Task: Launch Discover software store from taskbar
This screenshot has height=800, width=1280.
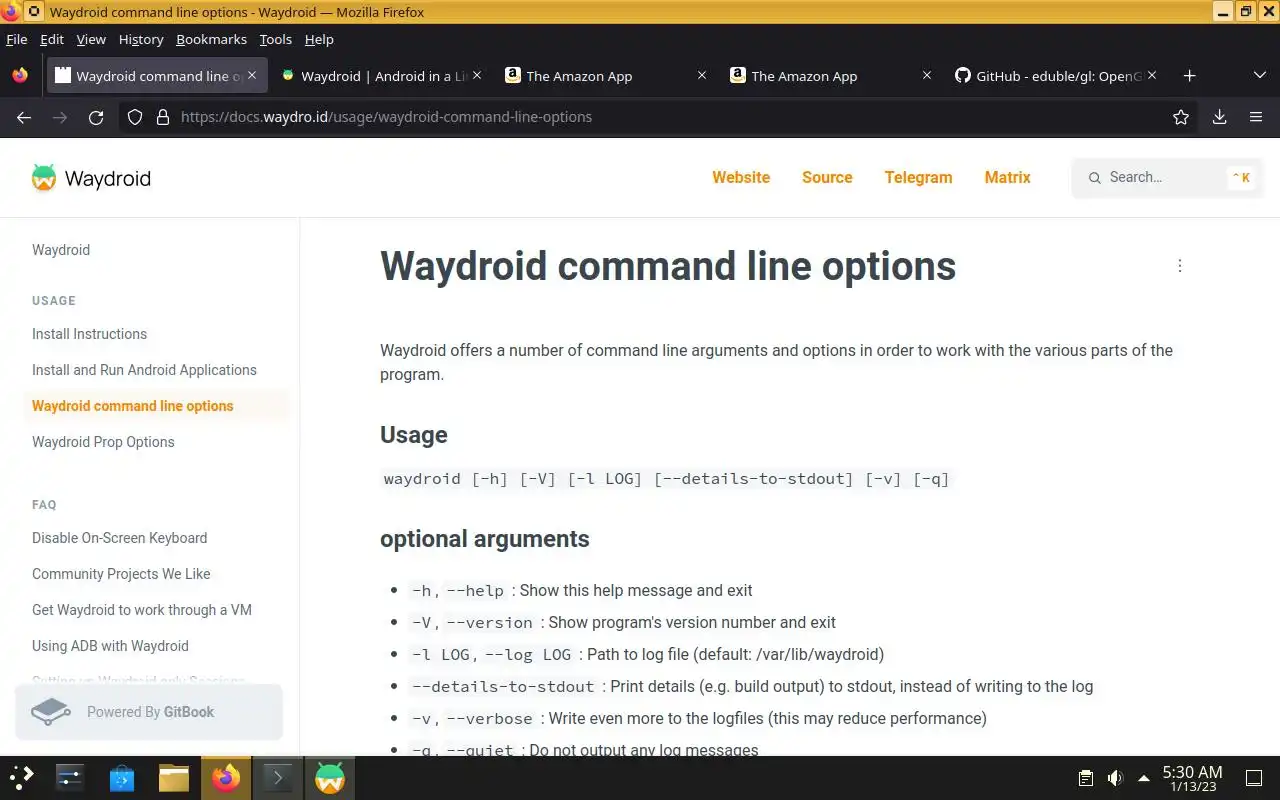Action: pyautogui.click(x=122, y=778)
